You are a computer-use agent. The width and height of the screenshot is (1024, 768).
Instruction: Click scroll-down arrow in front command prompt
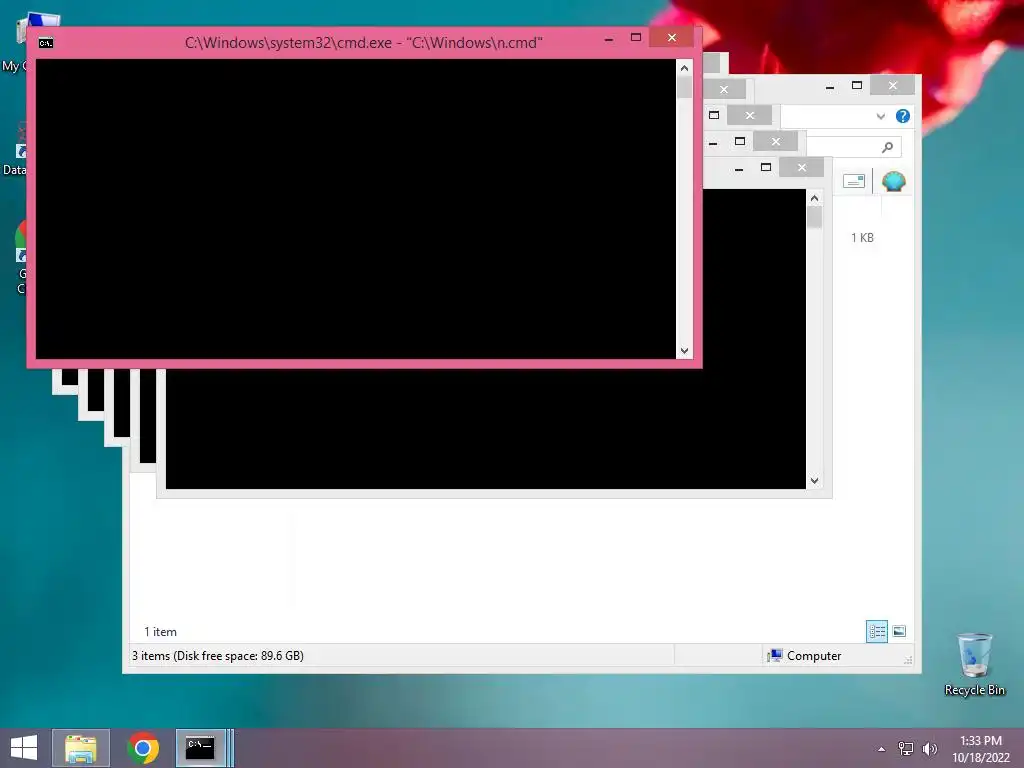[684, 351]
